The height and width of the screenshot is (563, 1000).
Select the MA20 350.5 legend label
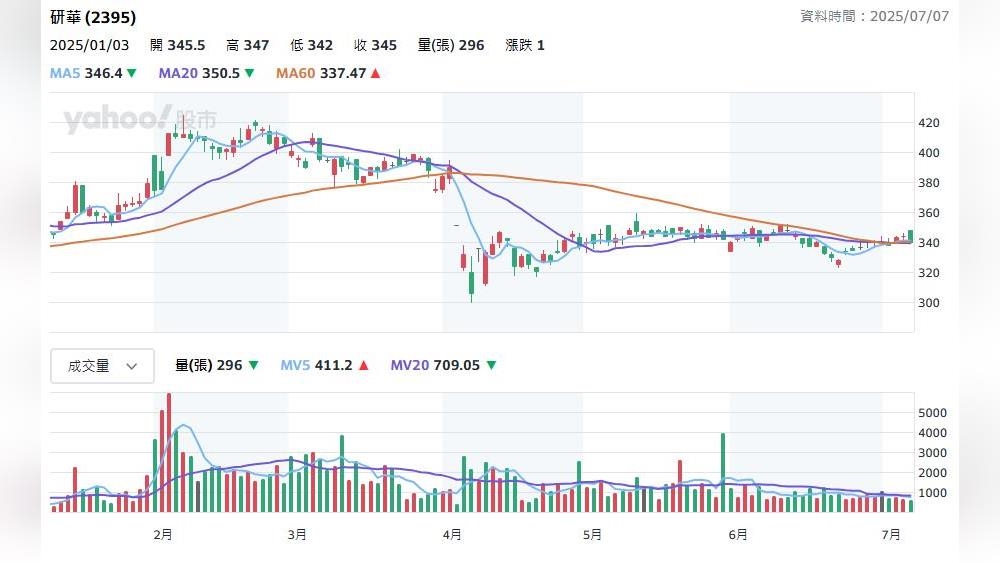tap(199, 73)
